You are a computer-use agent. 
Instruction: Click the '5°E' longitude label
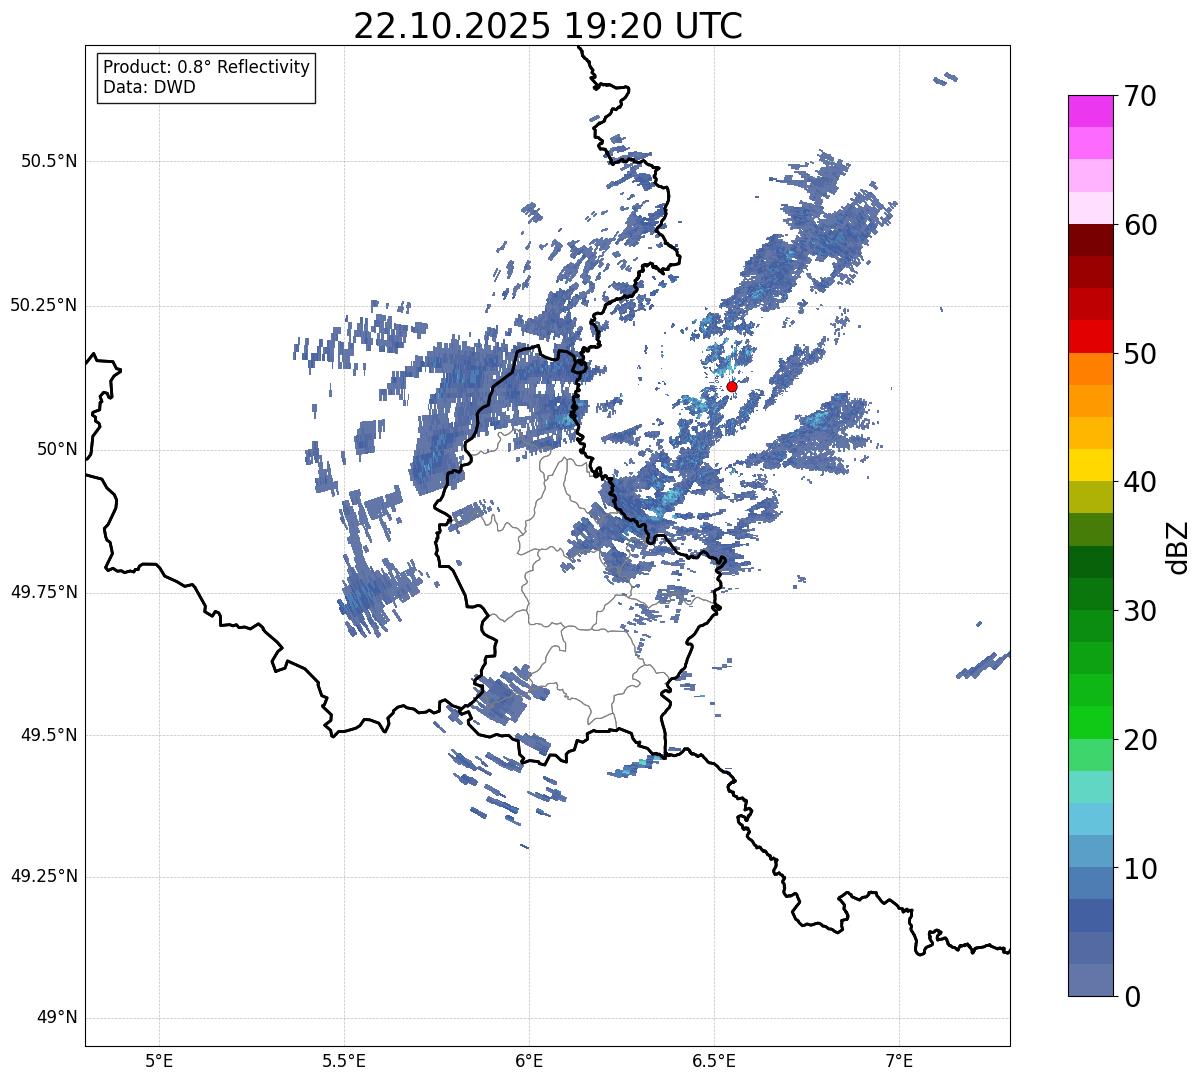point(159,1060)
